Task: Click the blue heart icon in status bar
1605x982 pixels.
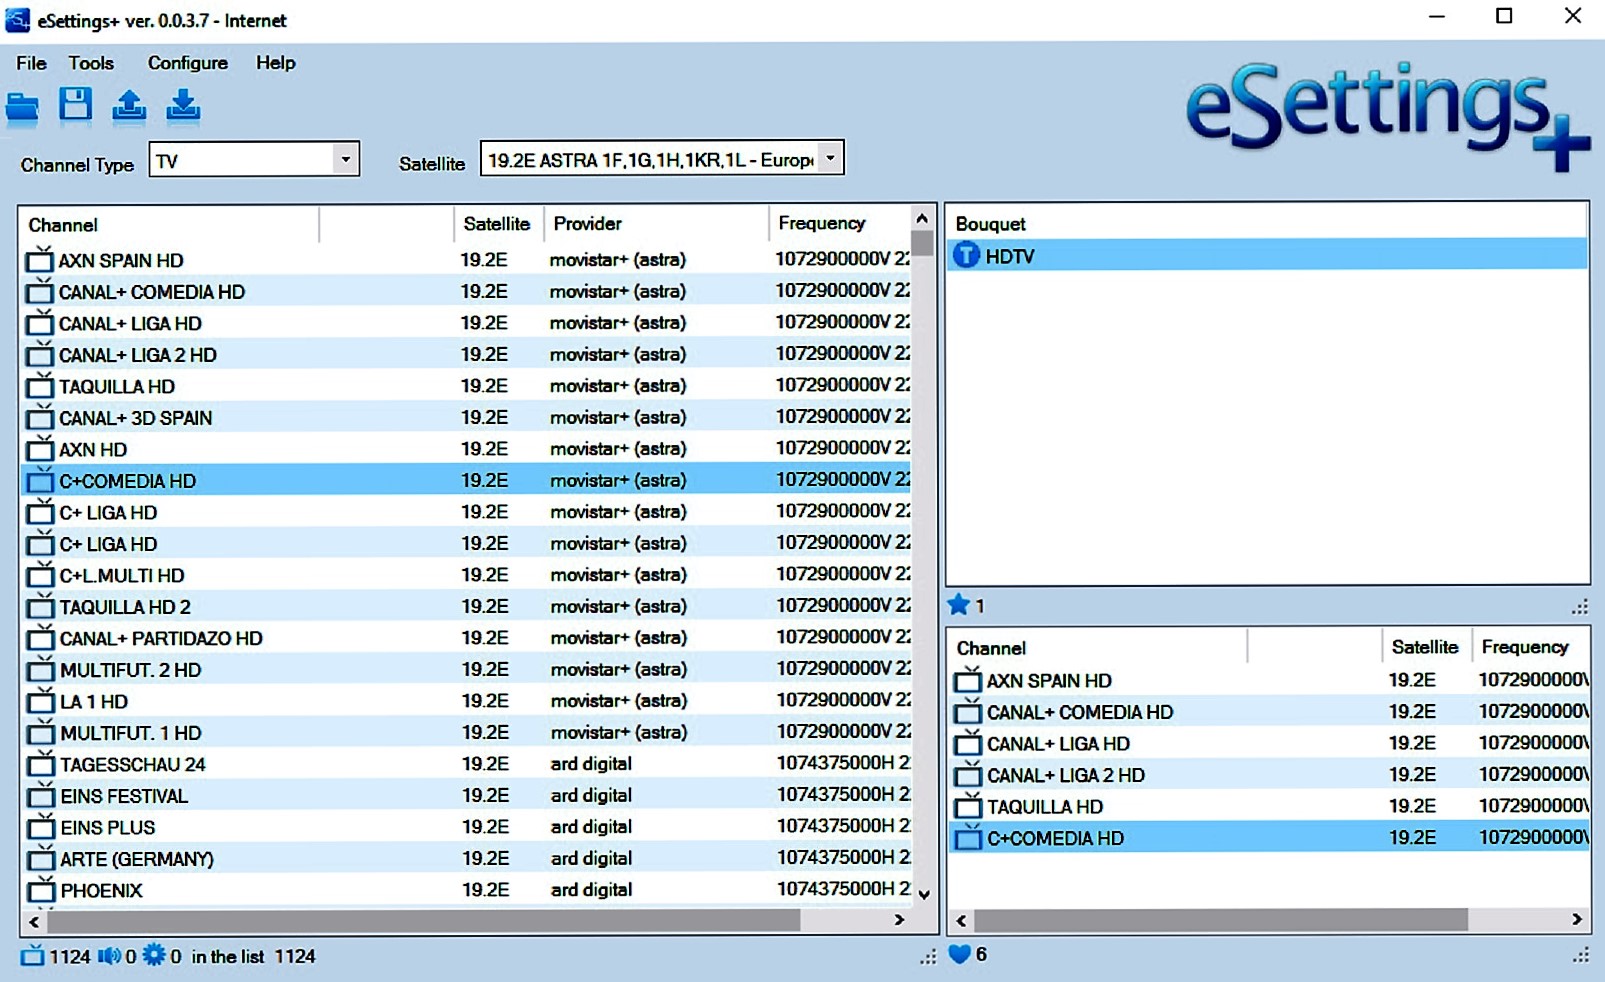Action: [x=959, y=954]
